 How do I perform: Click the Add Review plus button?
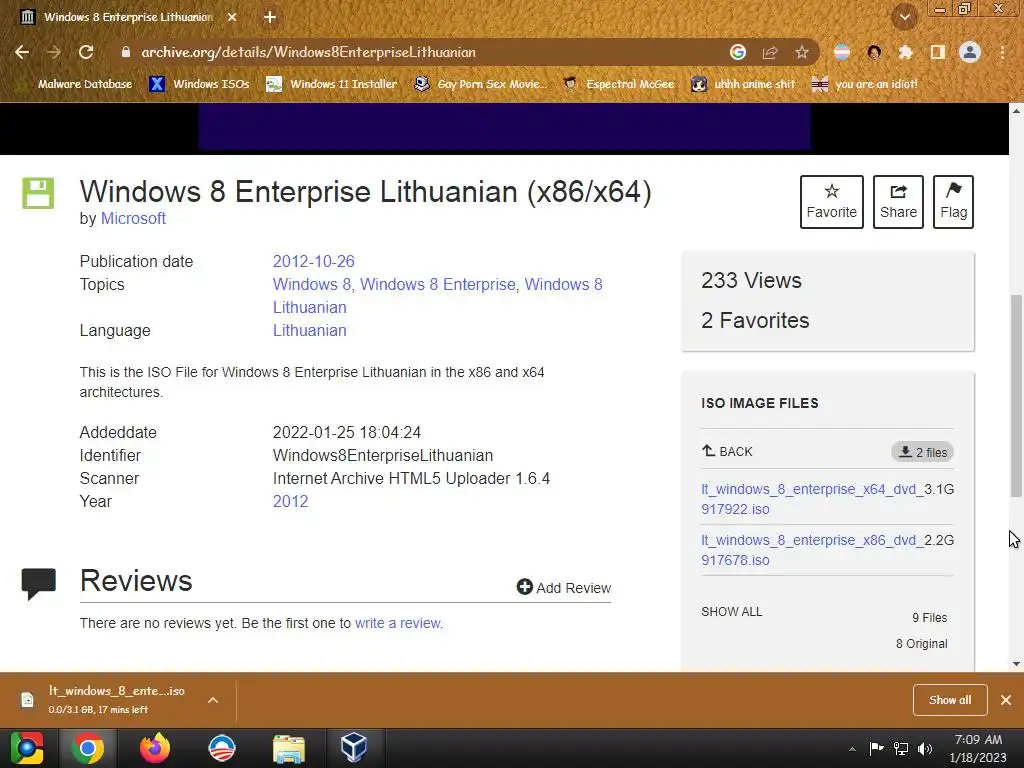pos(564,587)
